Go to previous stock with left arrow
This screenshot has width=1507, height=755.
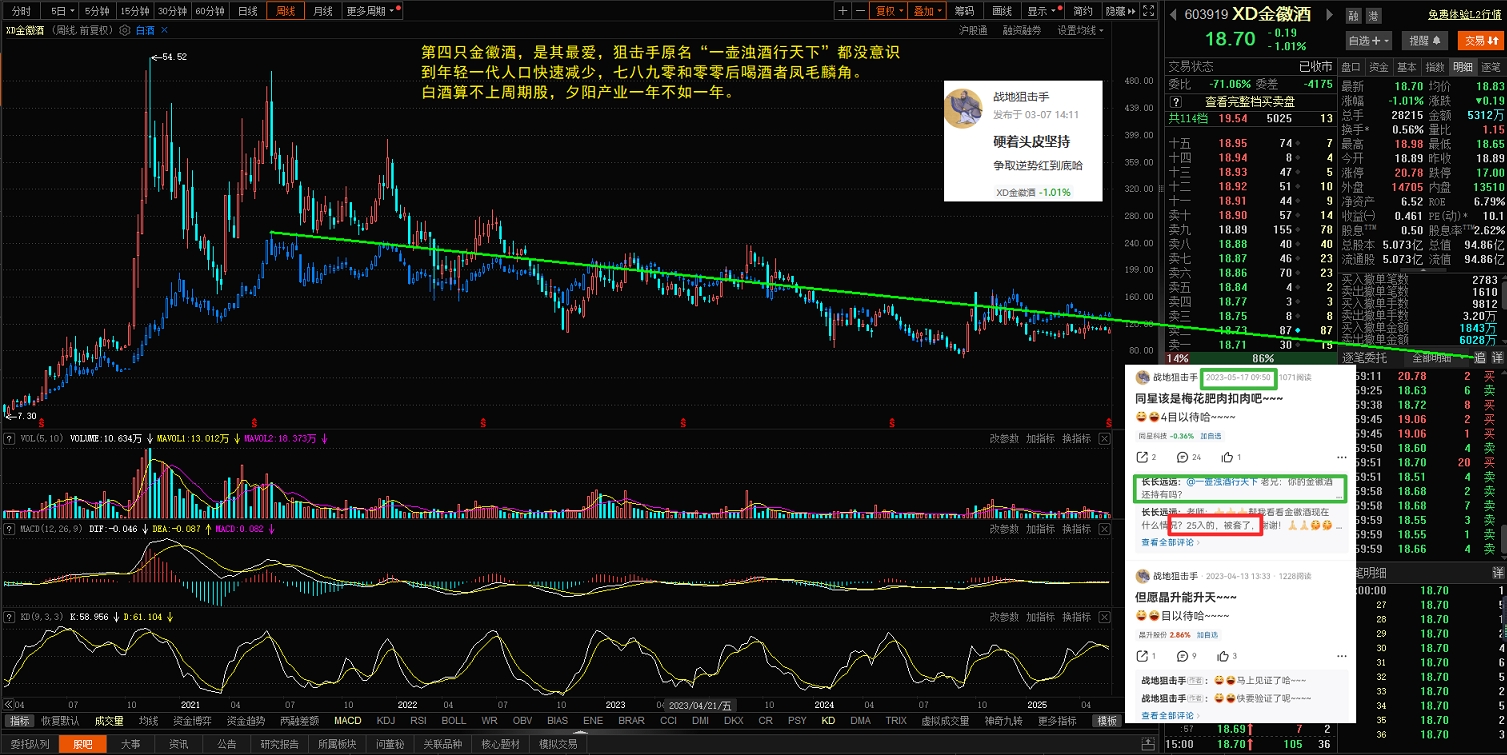coord(1172,15)
